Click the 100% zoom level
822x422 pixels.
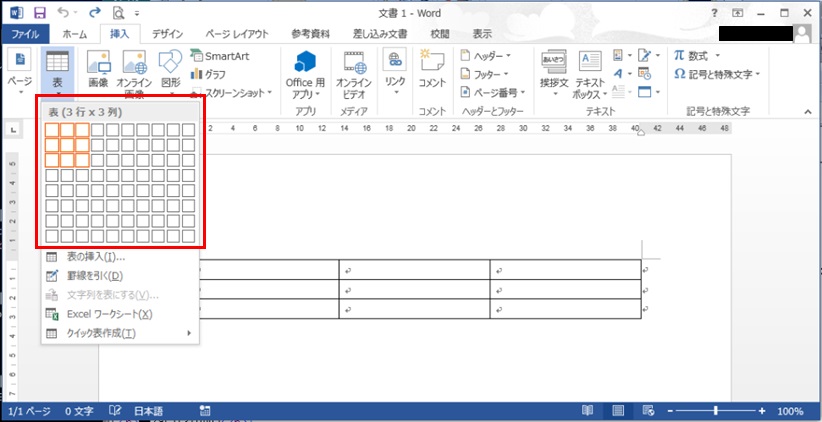click(790, 412)
